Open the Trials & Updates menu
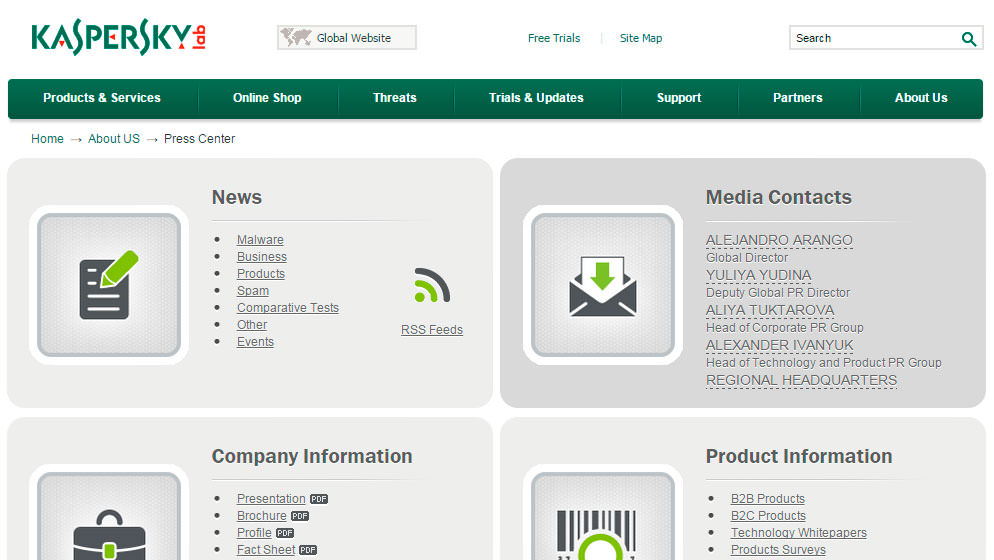Screen dimensions: 994x560 click(536, 98)
